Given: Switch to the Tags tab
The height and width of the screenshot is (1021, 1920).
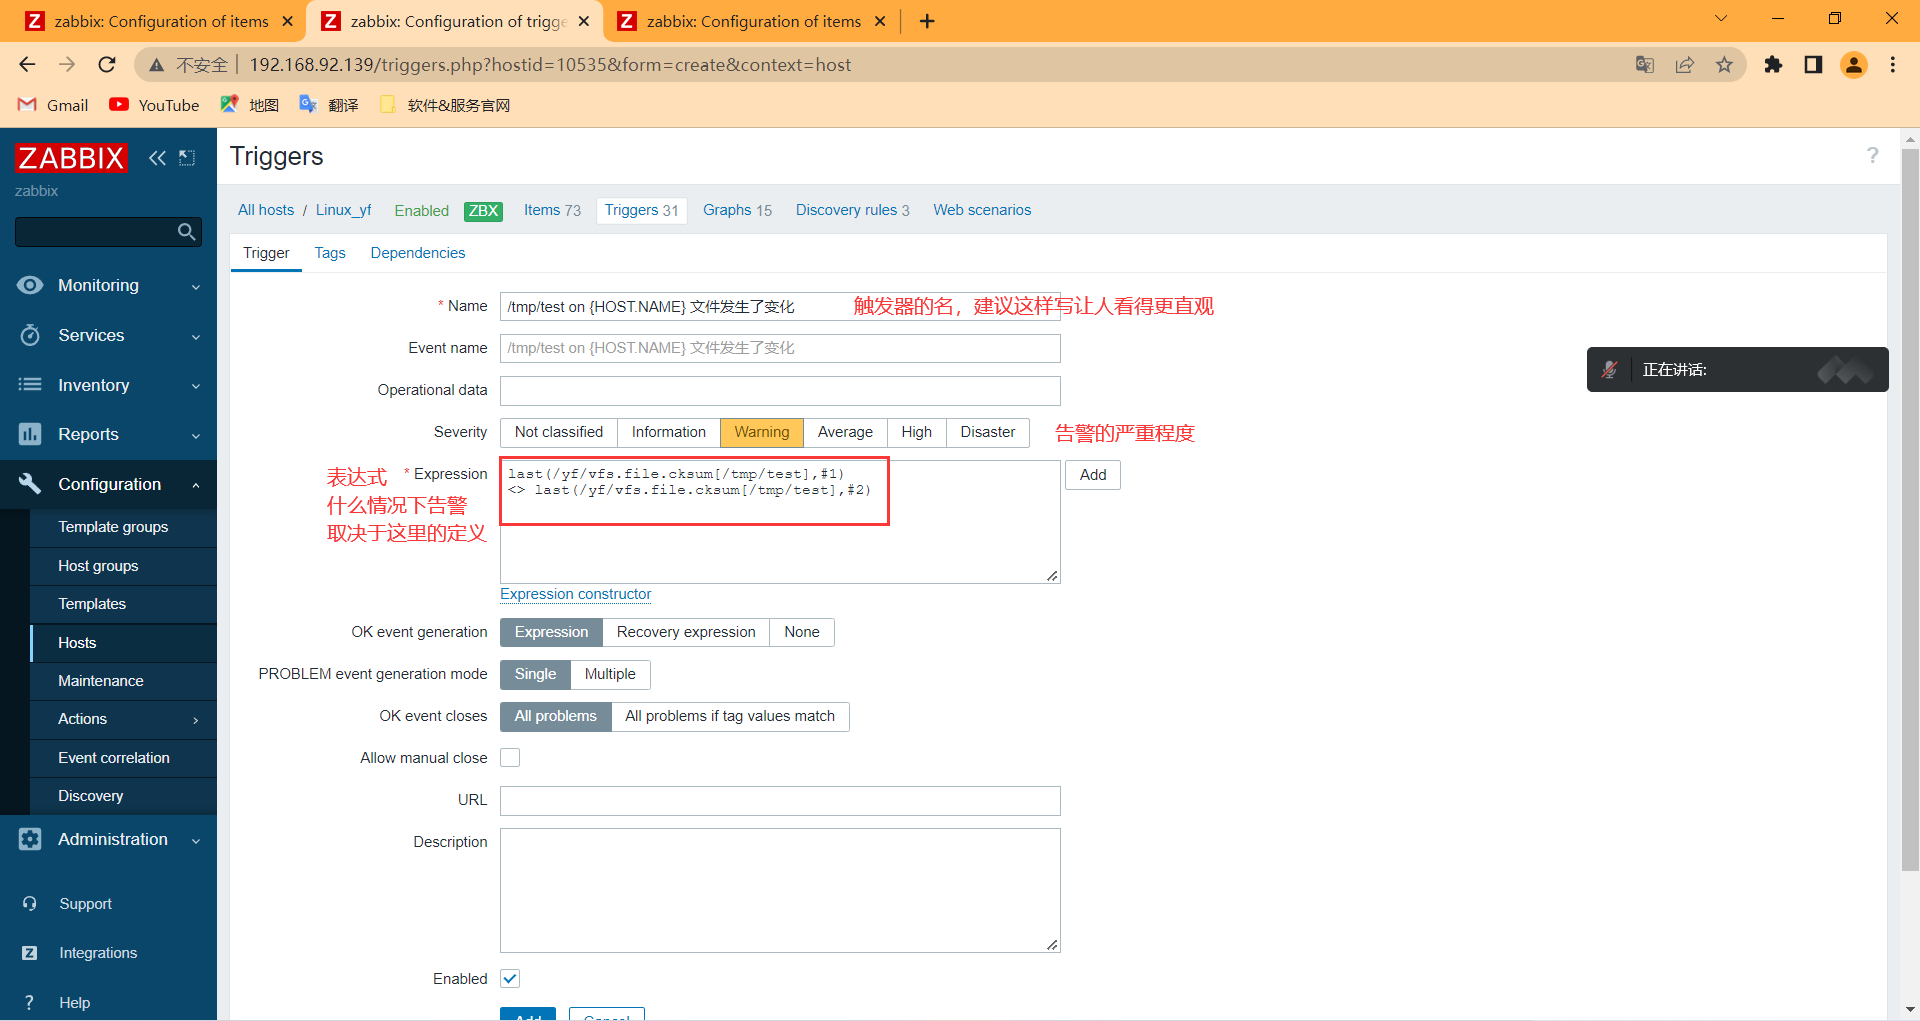Looking at the screenshot, I should click(330, 253).
